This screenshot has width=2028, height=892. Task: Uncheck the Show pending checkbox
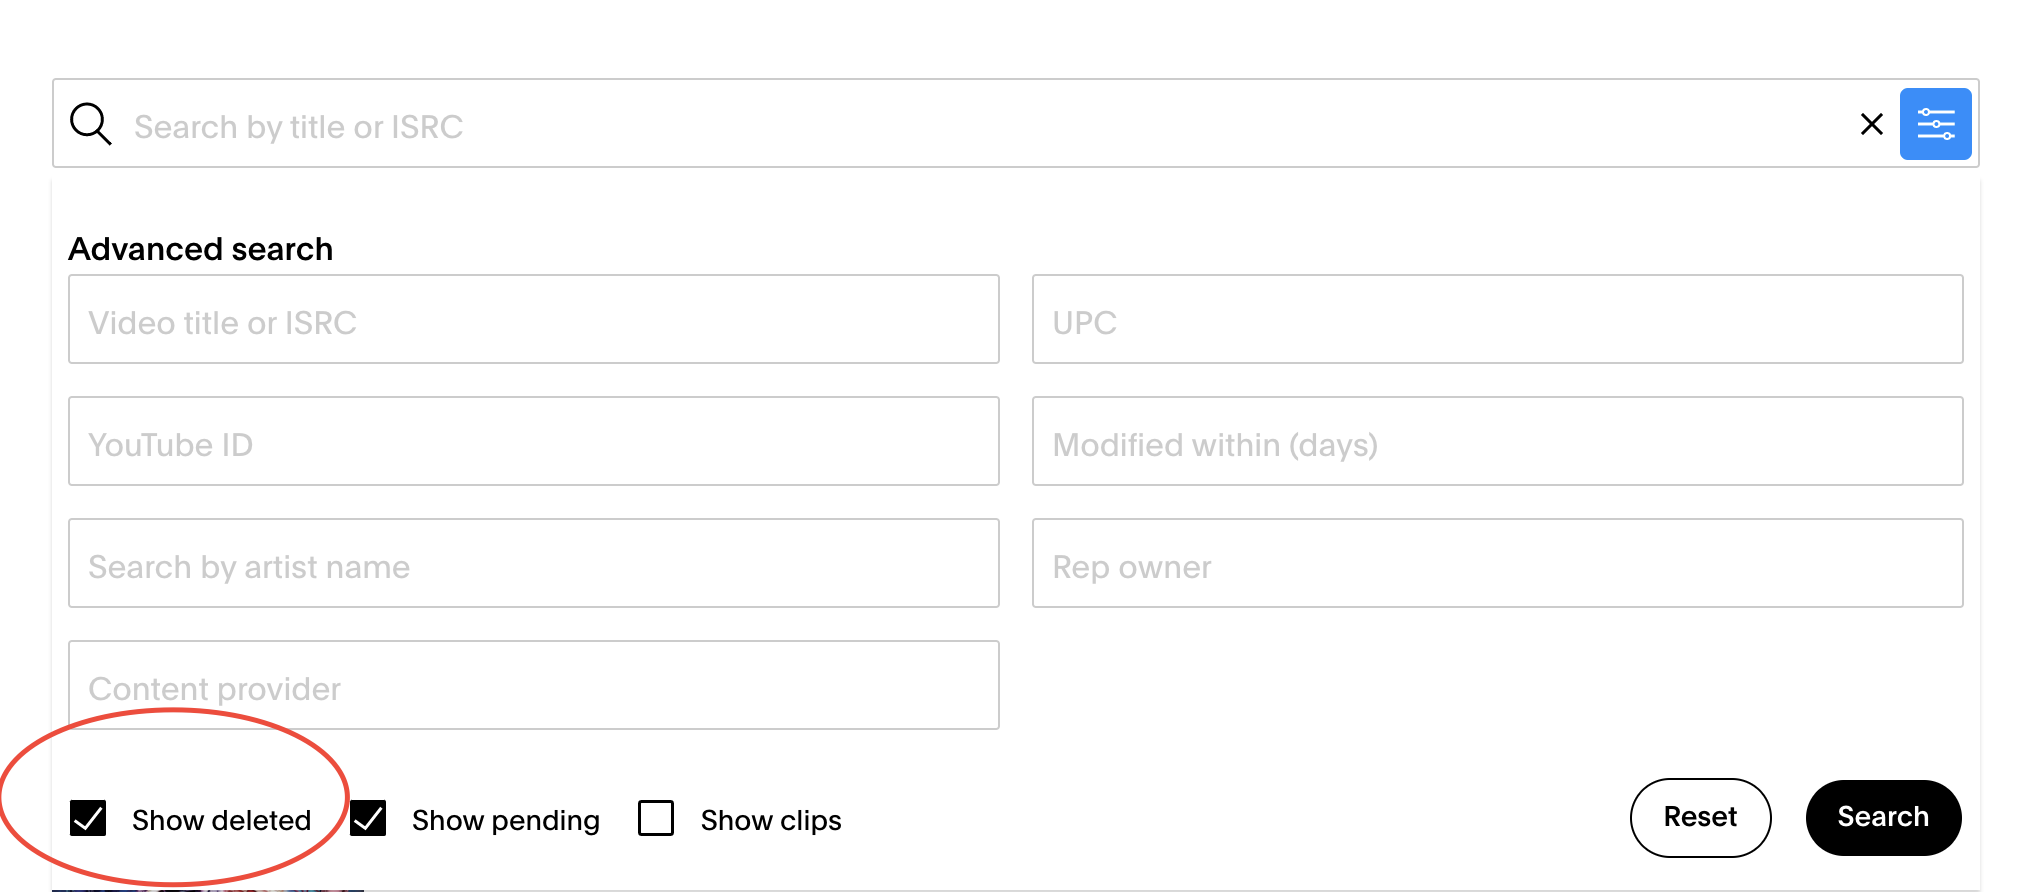[x=368, y=818]
